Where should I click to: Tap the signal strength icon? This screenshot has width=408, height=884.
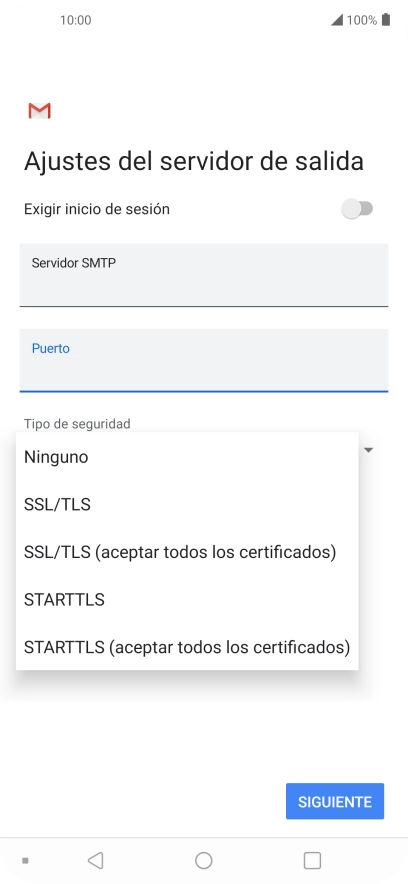pyautogui.click(x=337, y=20)
